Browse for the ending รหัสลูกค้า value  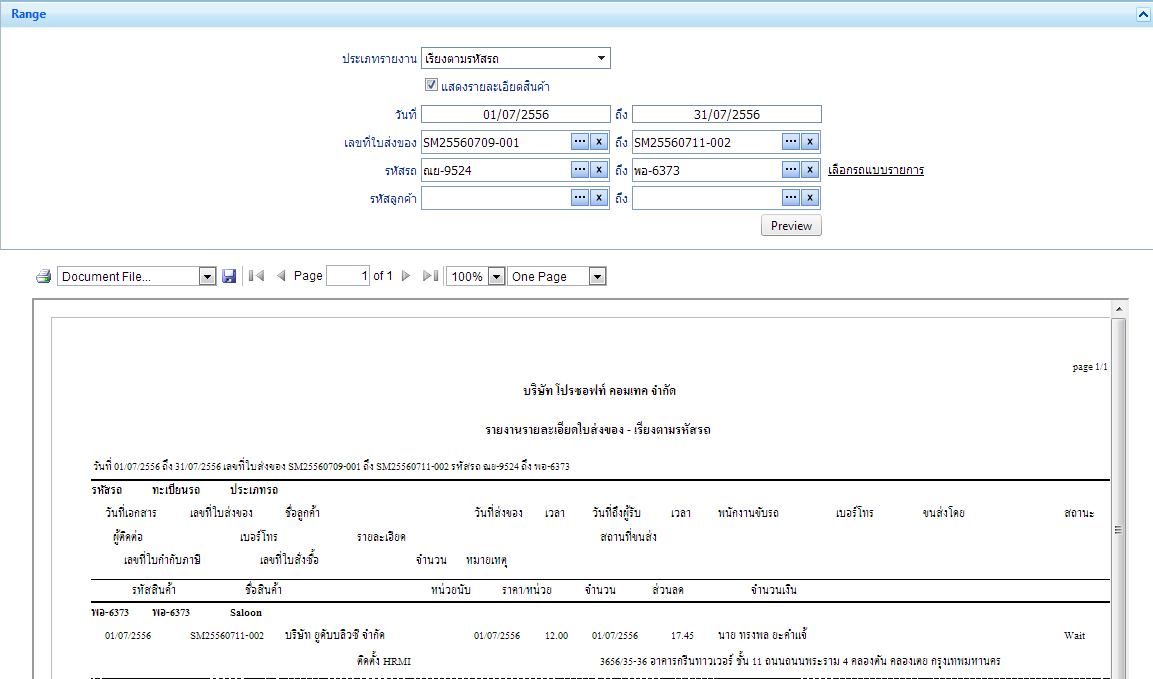tap(791, 198)
